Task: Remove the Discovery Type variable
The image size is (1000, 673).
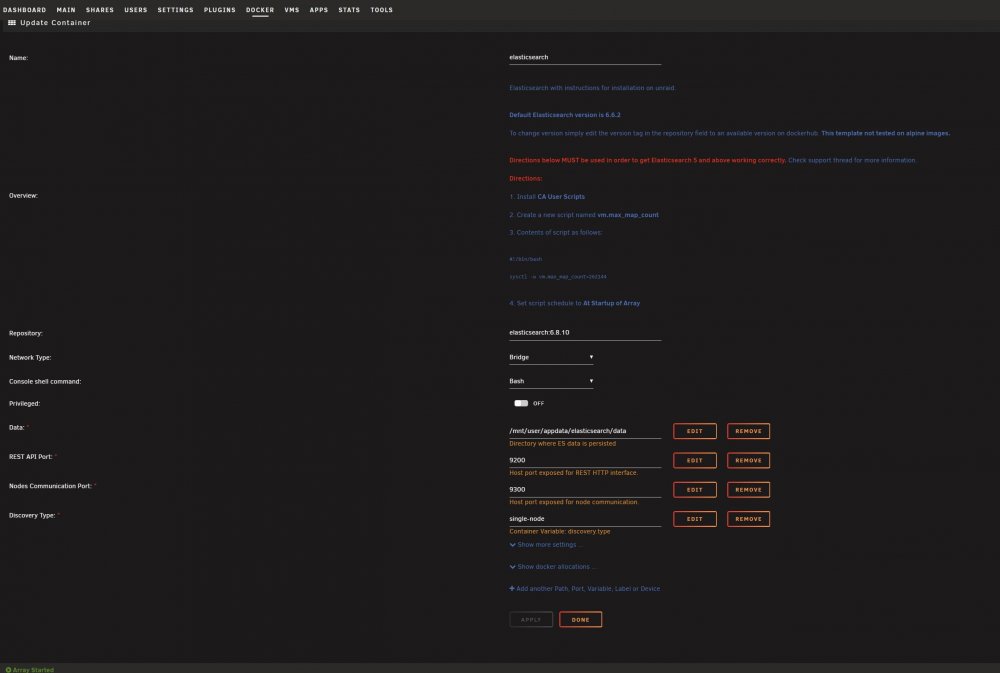Action: point(748,519)
